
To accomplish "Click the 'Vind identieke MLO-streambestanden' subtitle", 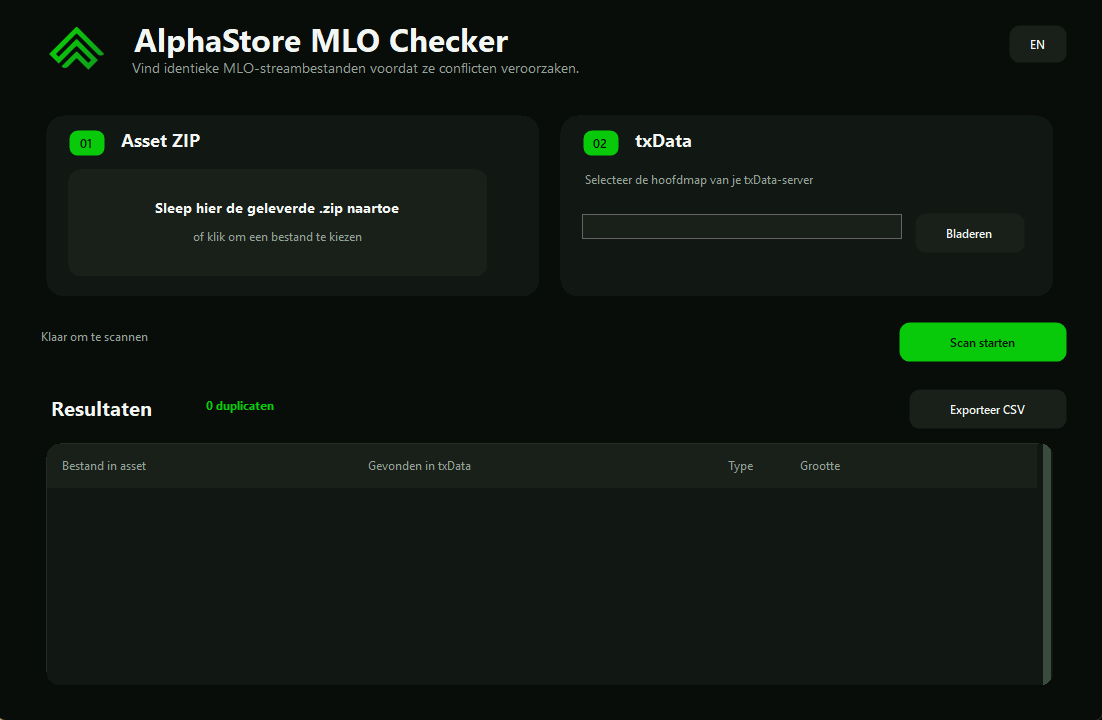I will click(356, 68).
